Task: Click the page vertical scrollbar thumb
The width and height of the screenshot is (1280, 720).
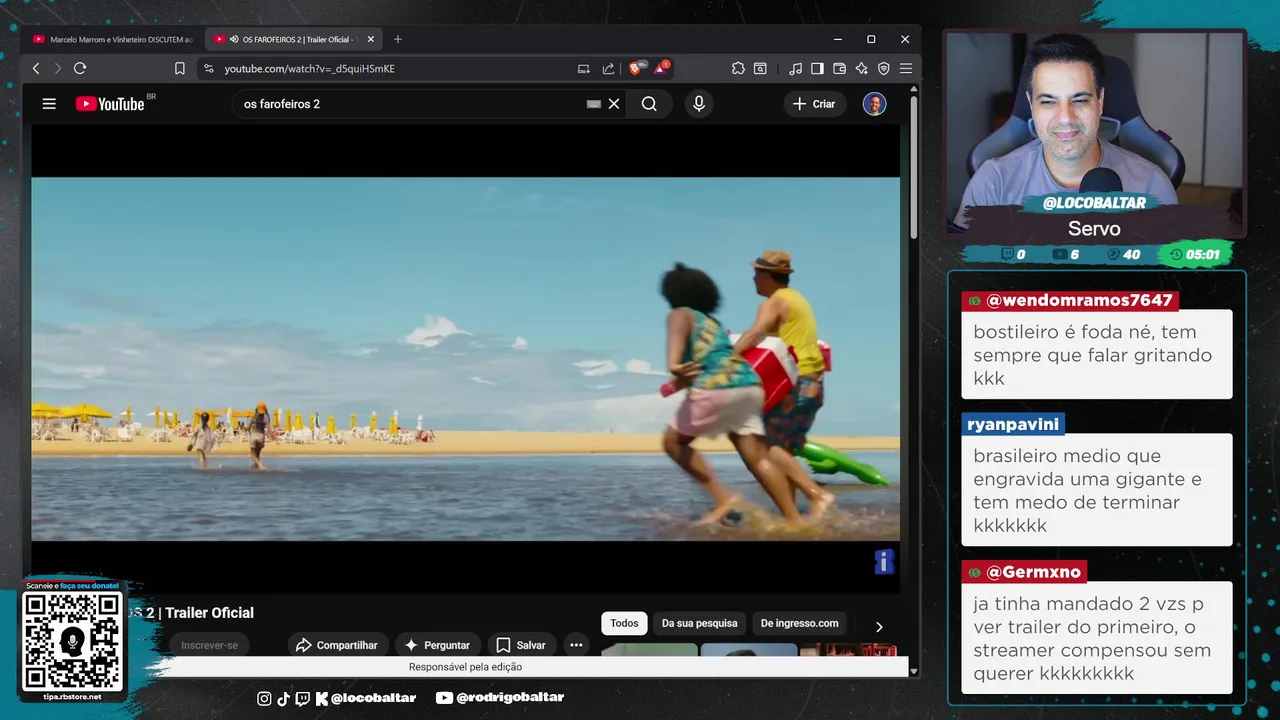Action: pos(914,168)
